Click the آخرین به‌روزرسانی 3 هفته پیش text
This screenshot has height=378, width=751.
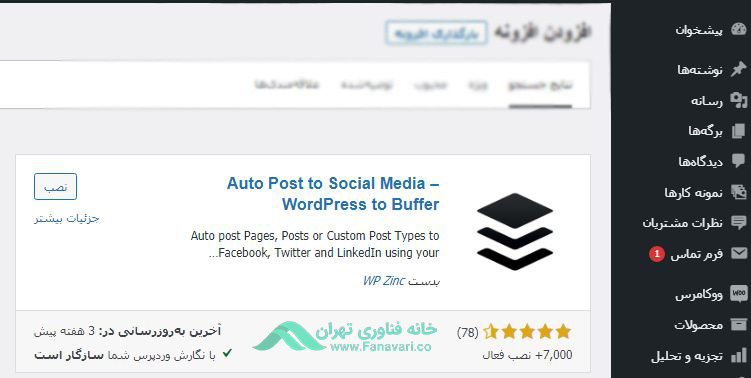click(x=127, y=331)
